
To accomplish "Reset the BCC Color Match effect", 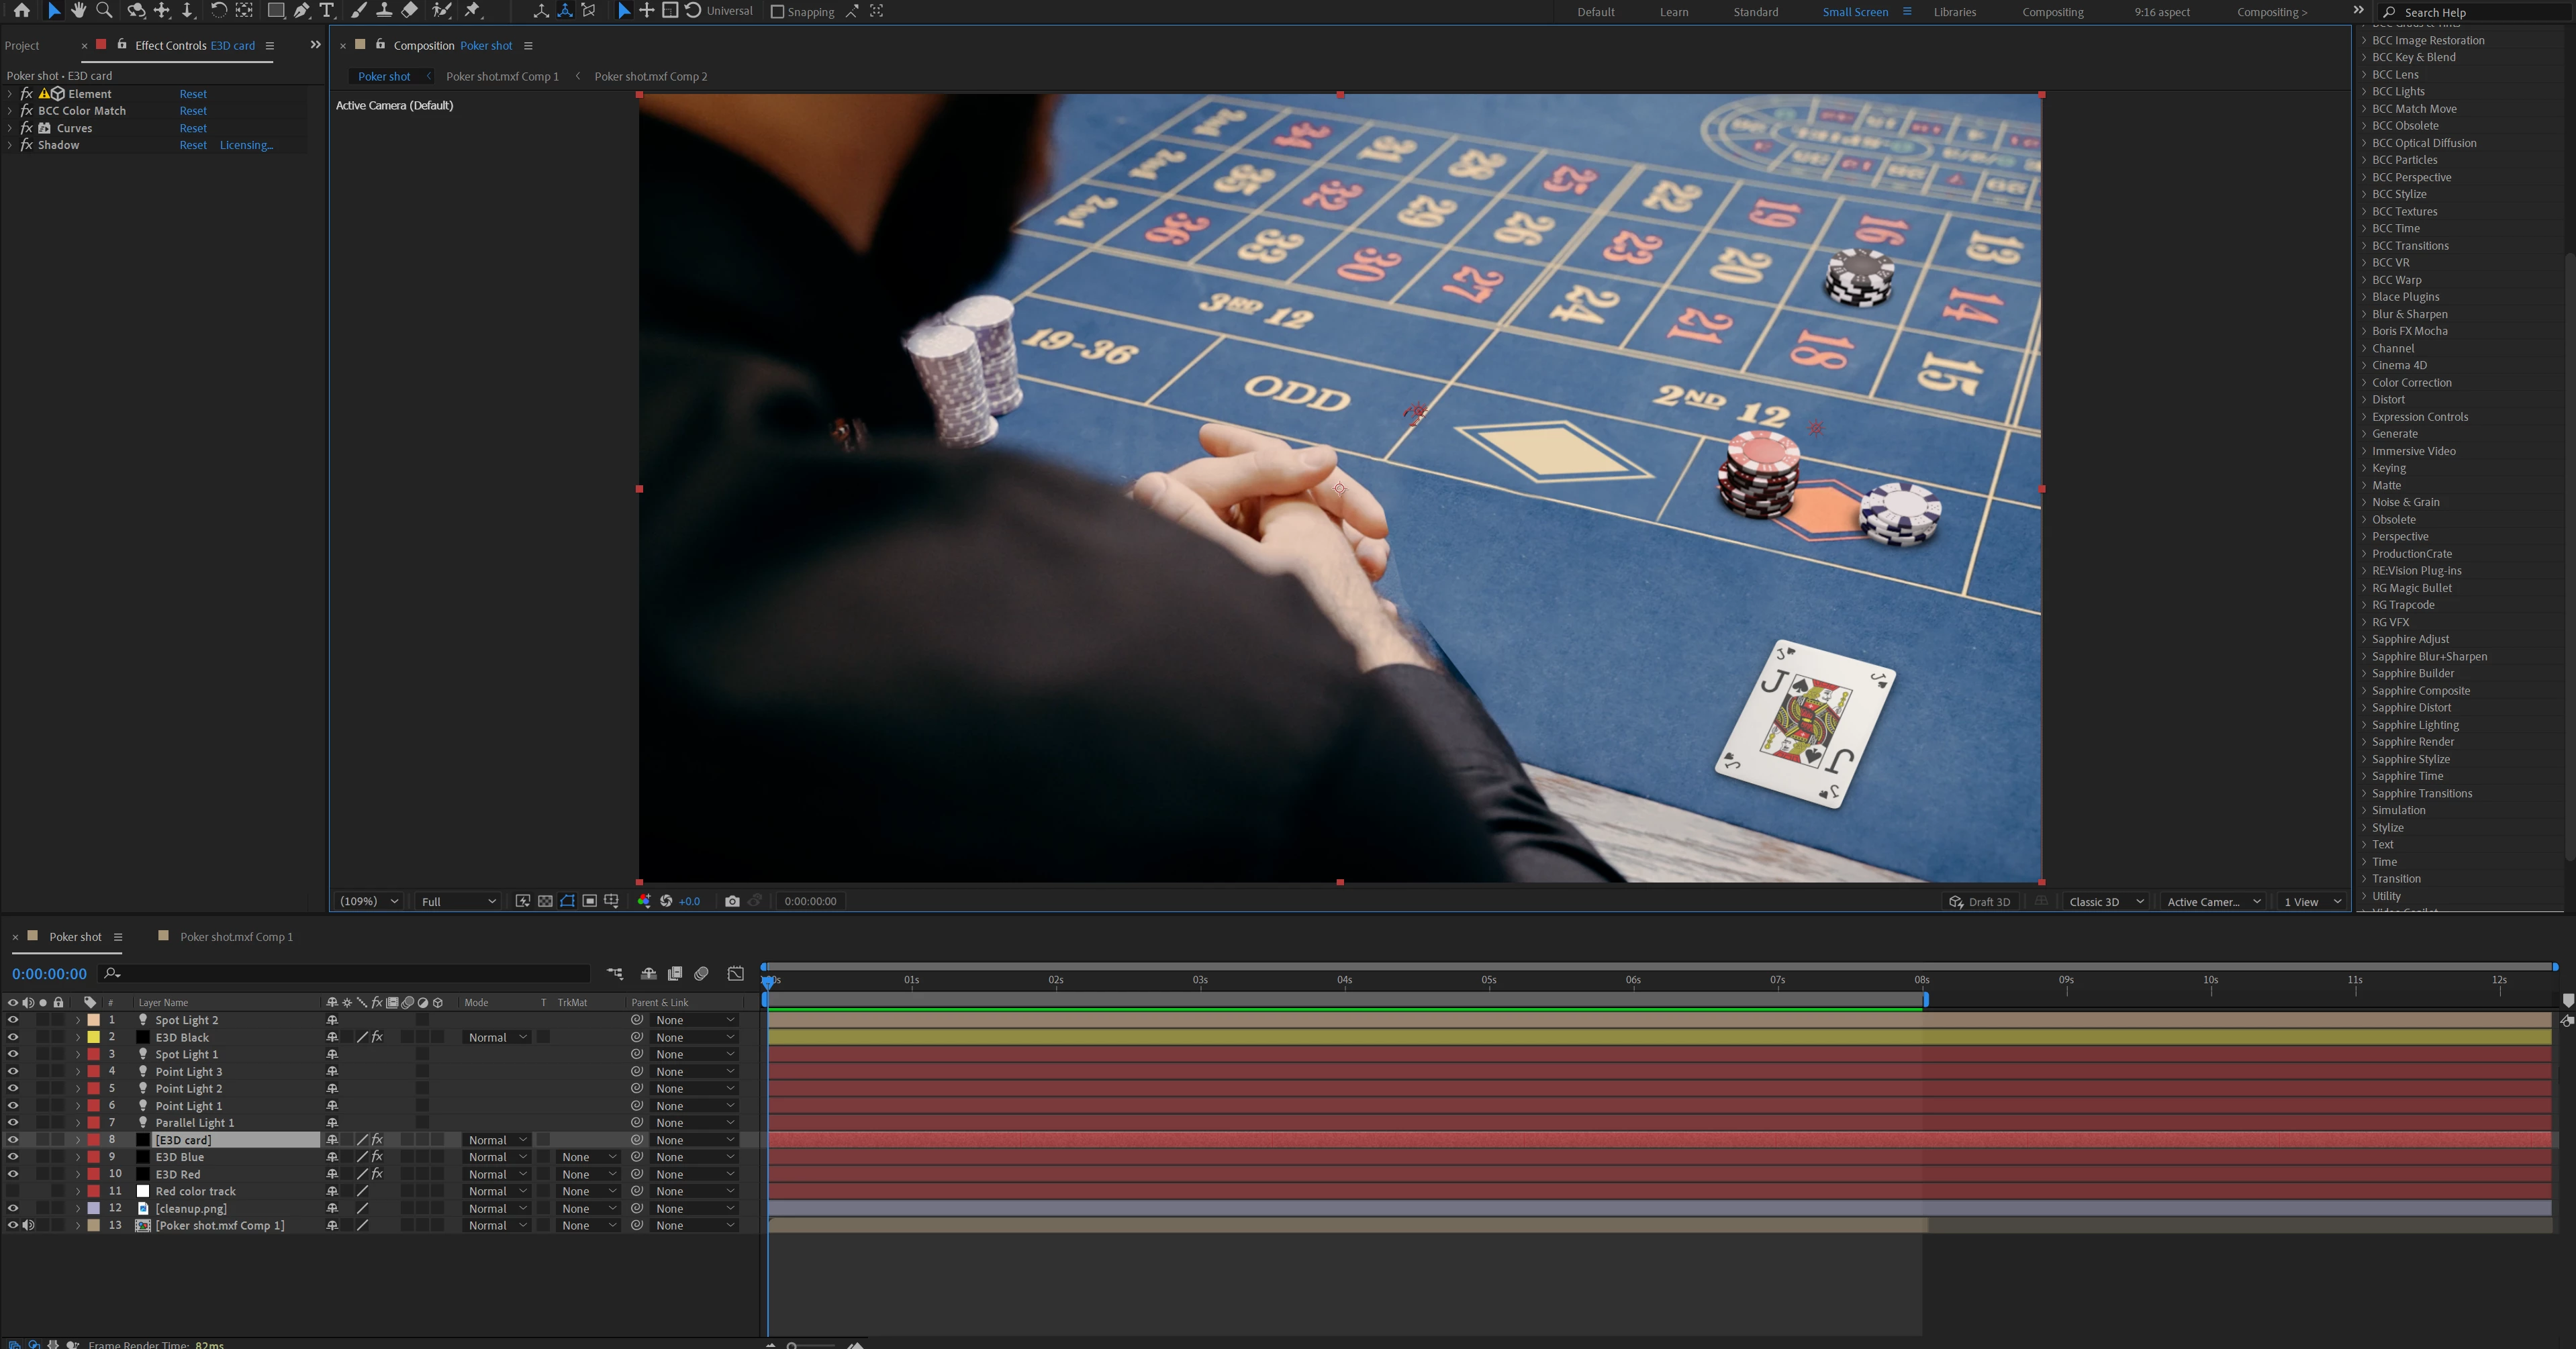I will pos(193,111).
